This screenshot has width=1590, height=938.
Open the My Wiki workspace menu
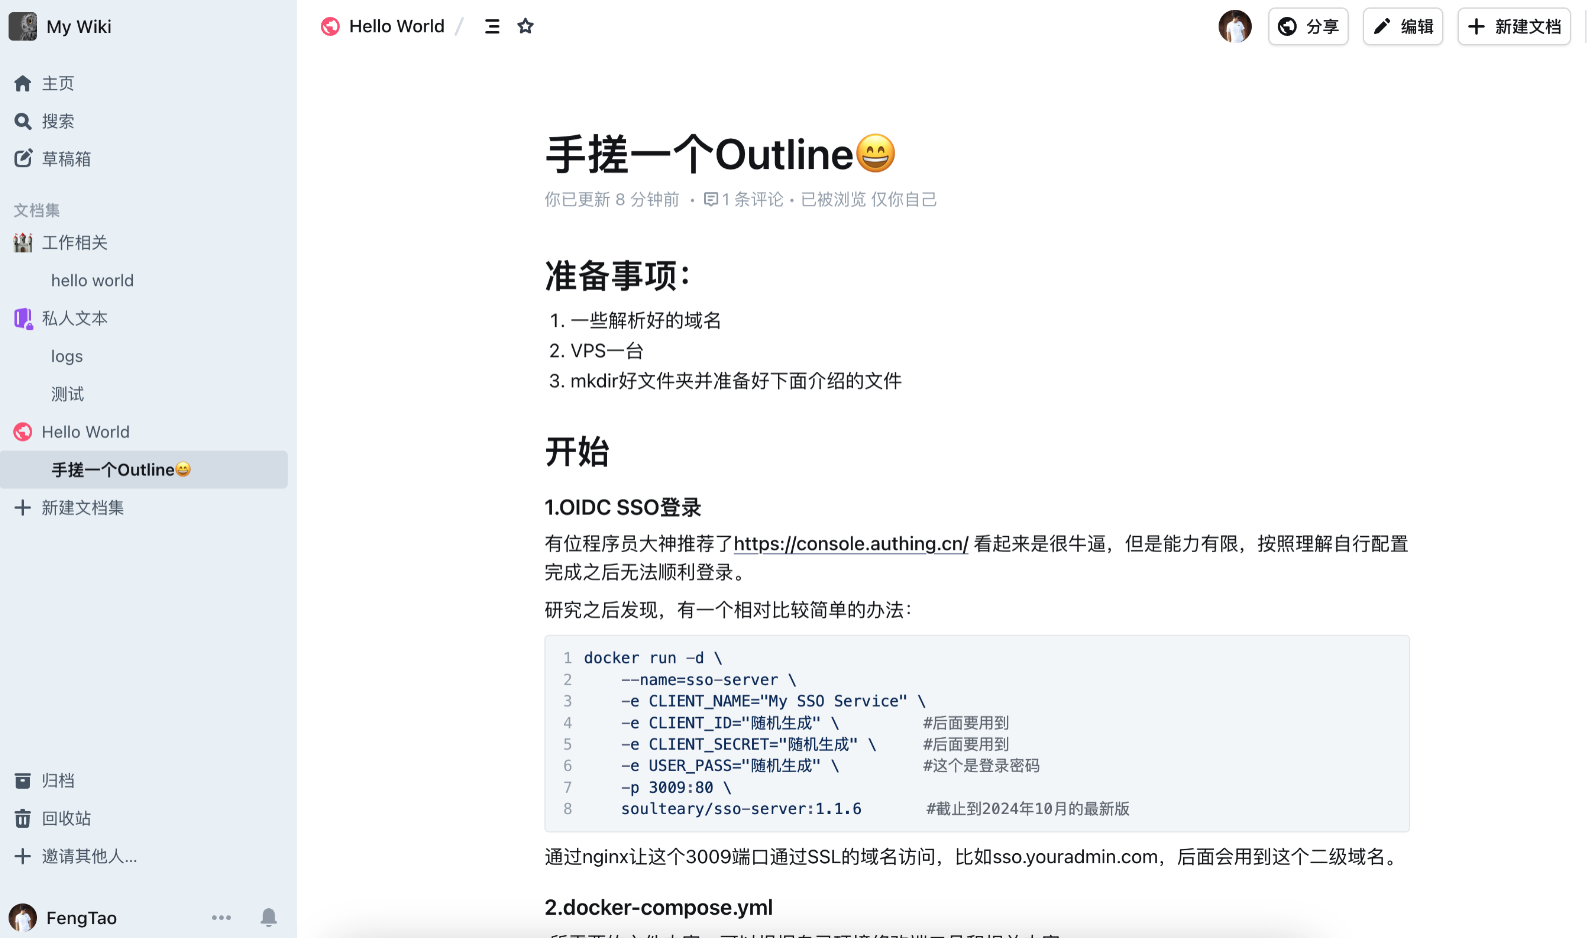tap(62, 27)
